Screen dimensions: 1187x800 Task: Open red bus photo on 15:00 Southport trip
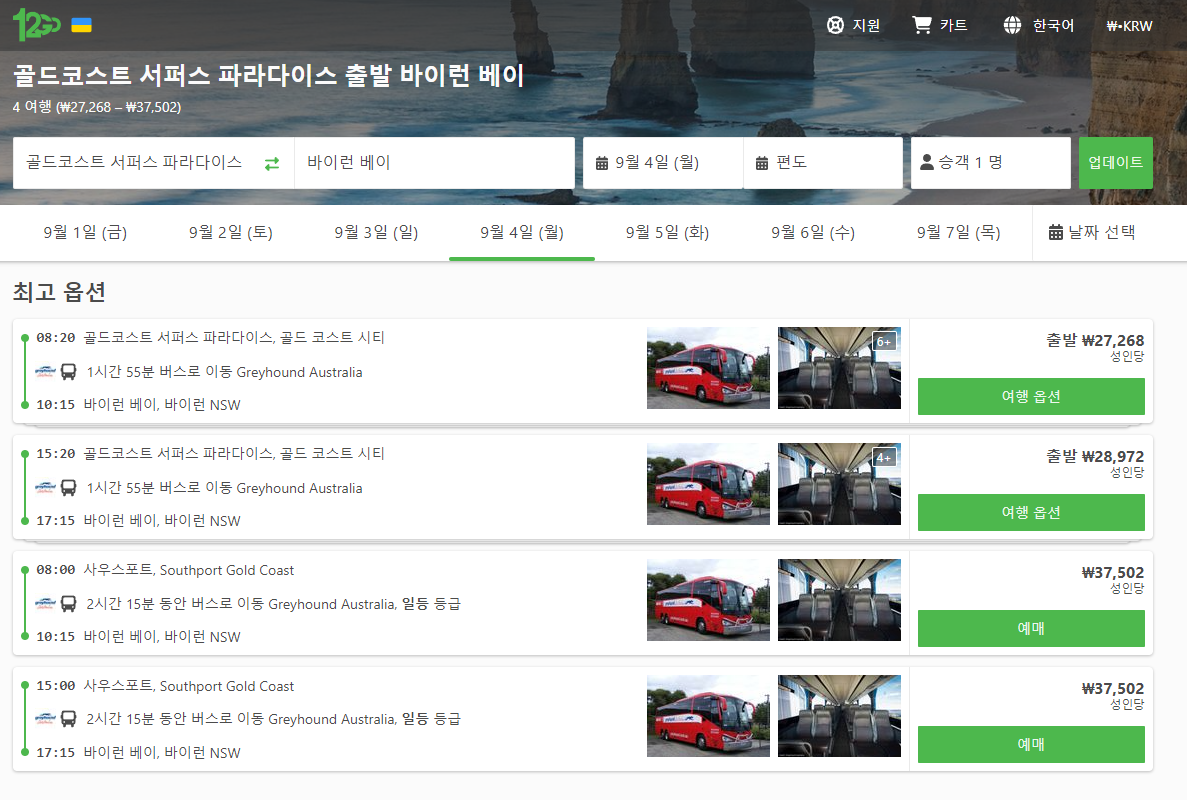(x=709, y=716)
